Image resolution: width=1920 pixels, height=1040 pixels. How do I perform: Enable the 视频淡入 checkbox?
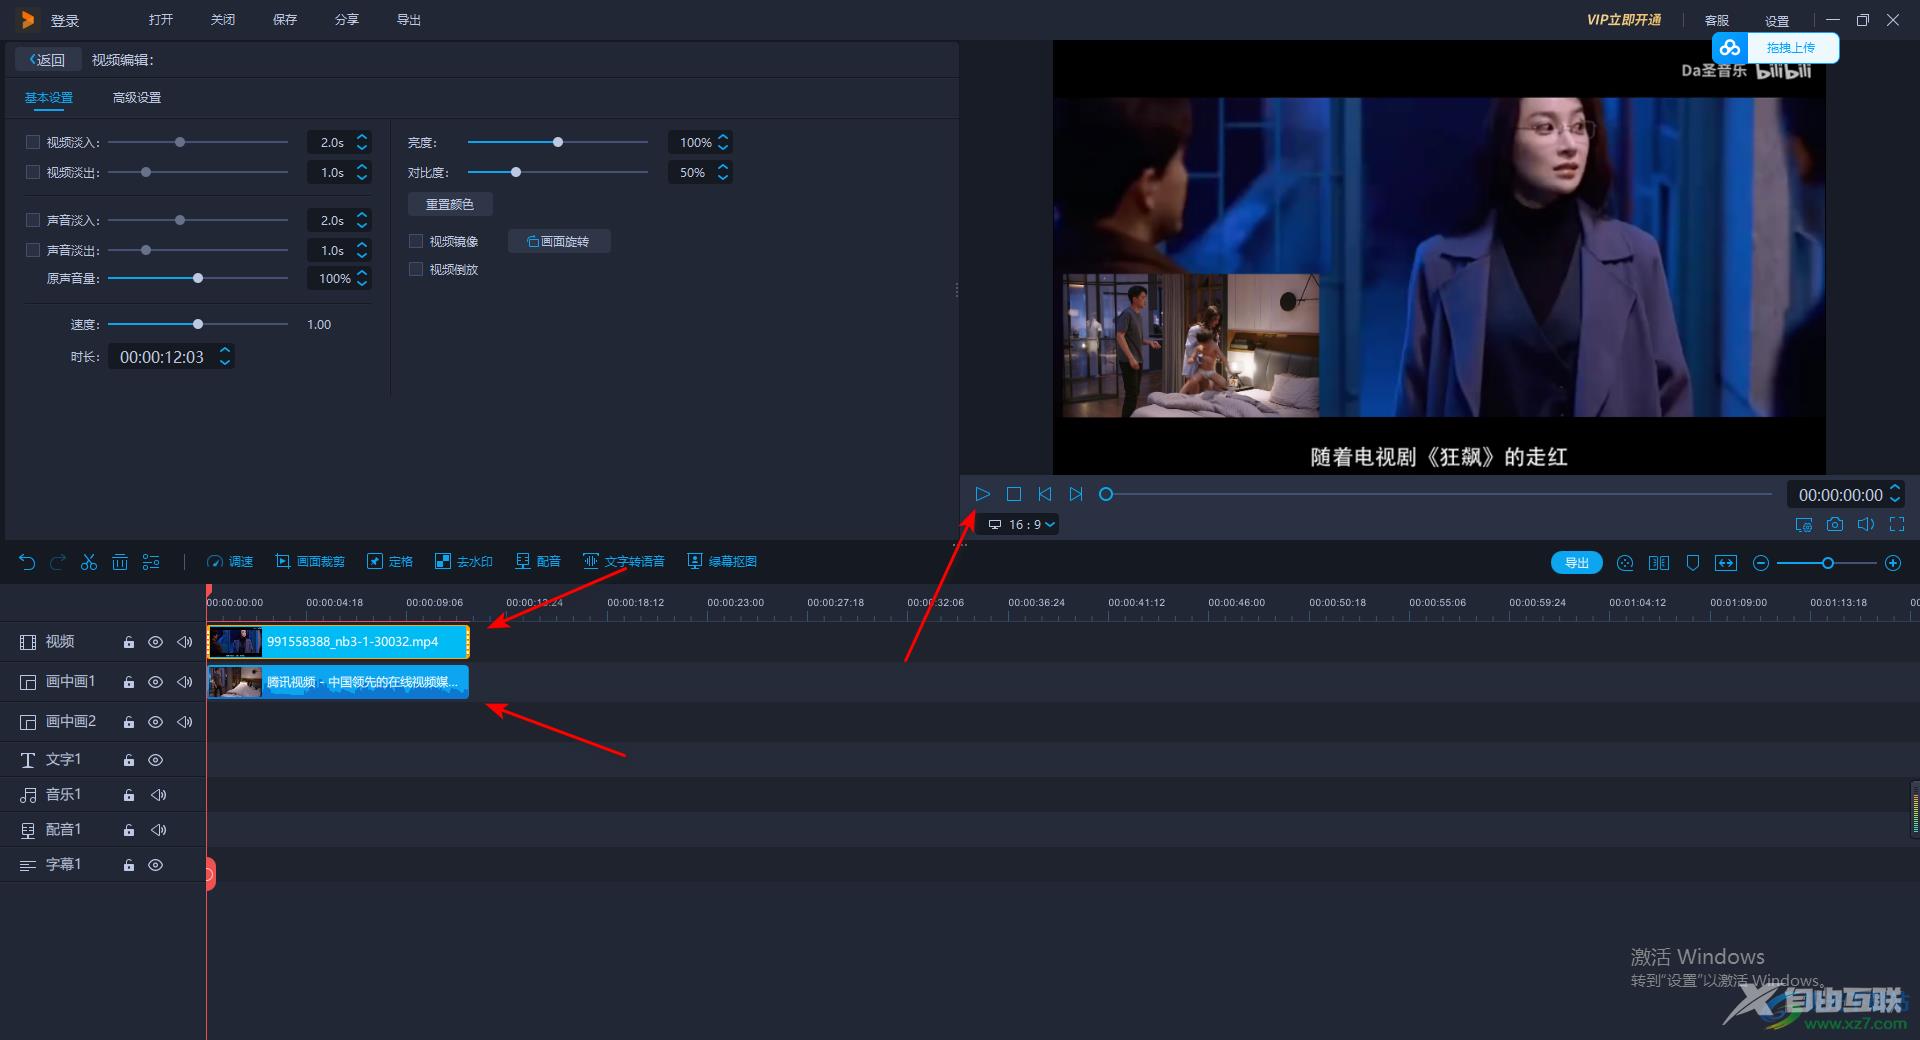point(33,142)
